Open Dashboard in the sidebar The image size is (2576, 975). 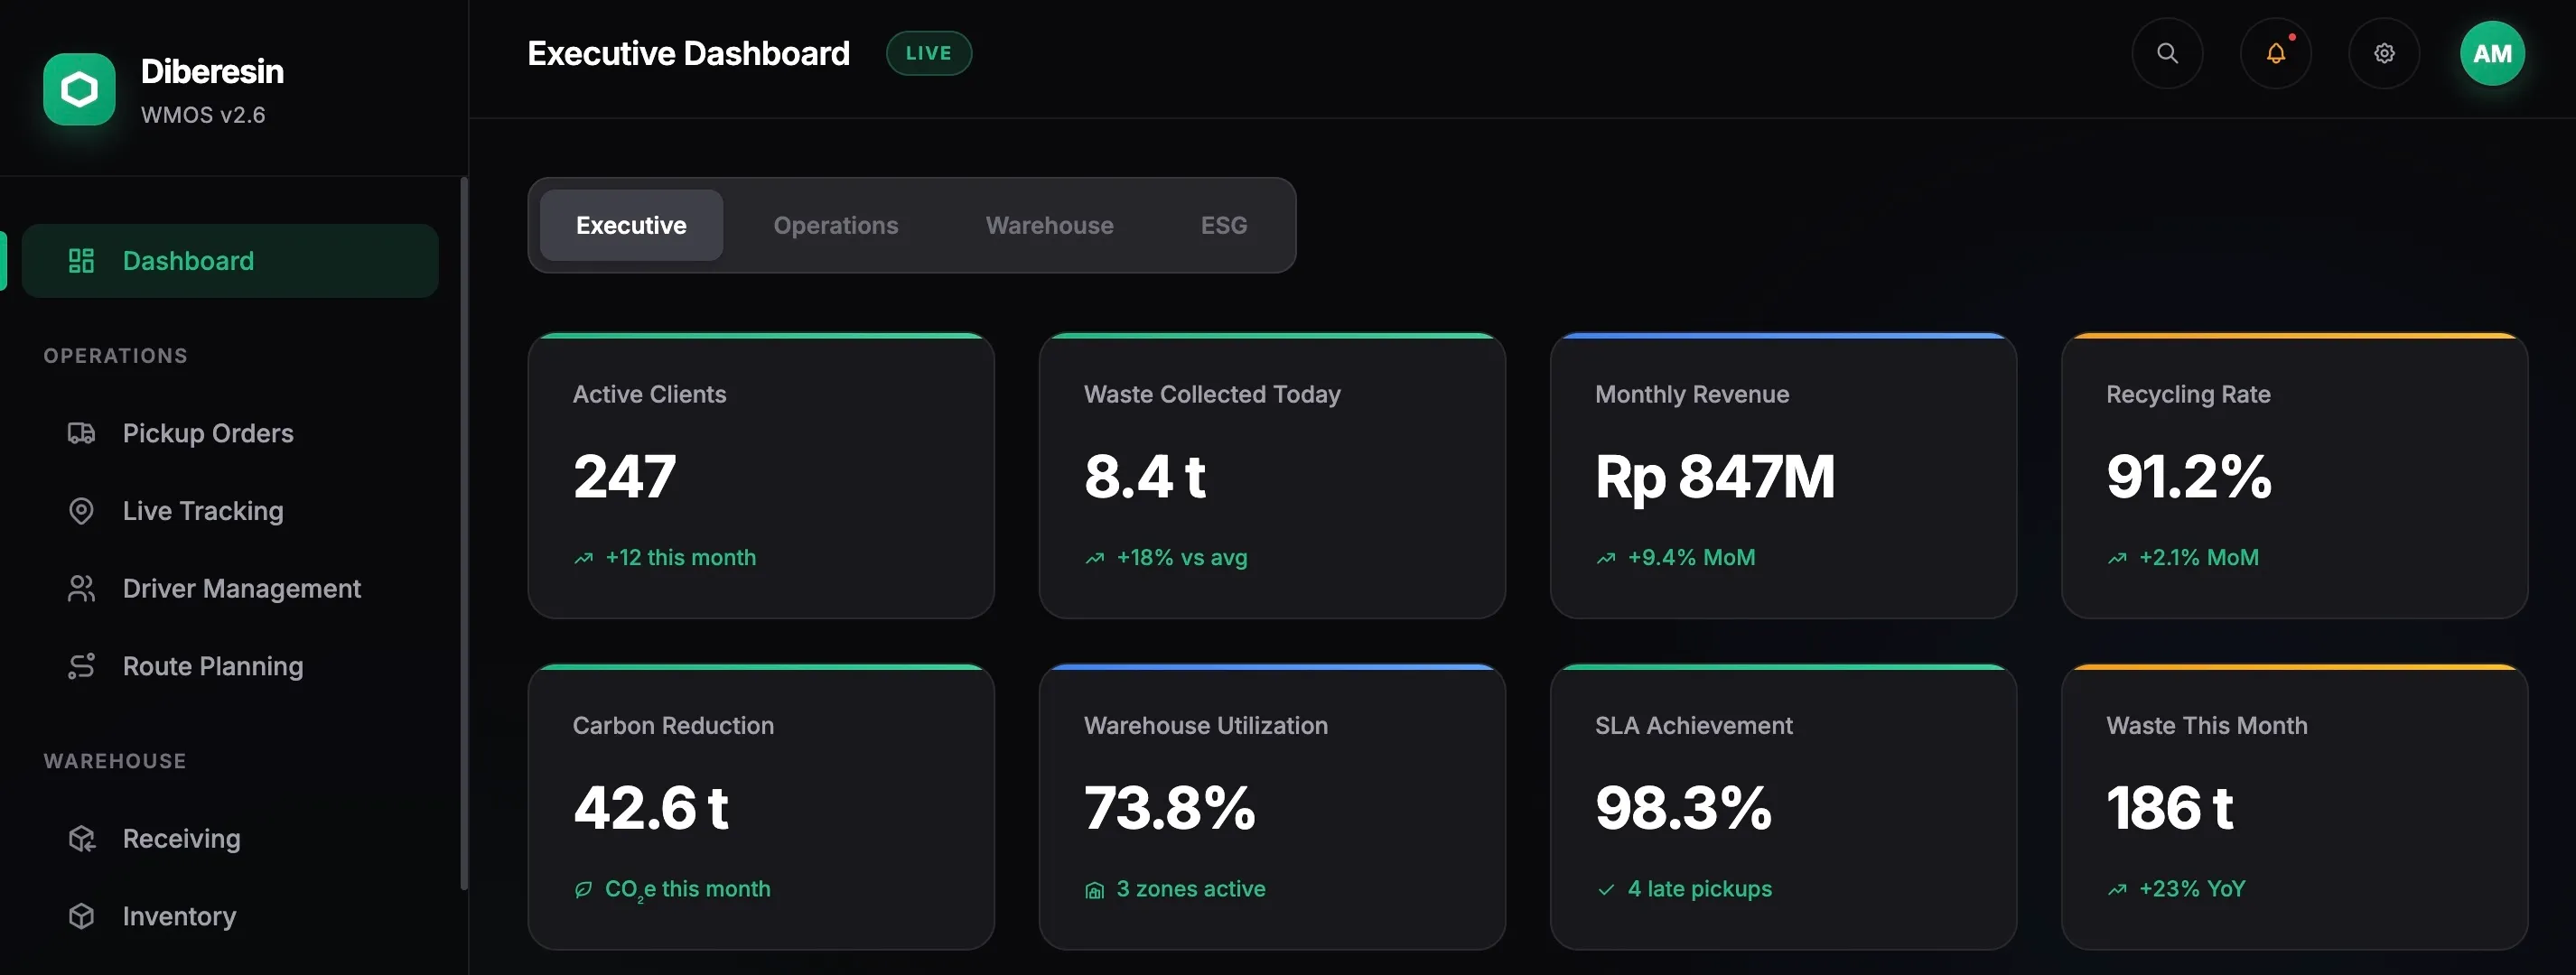click(x=230, y=261)
